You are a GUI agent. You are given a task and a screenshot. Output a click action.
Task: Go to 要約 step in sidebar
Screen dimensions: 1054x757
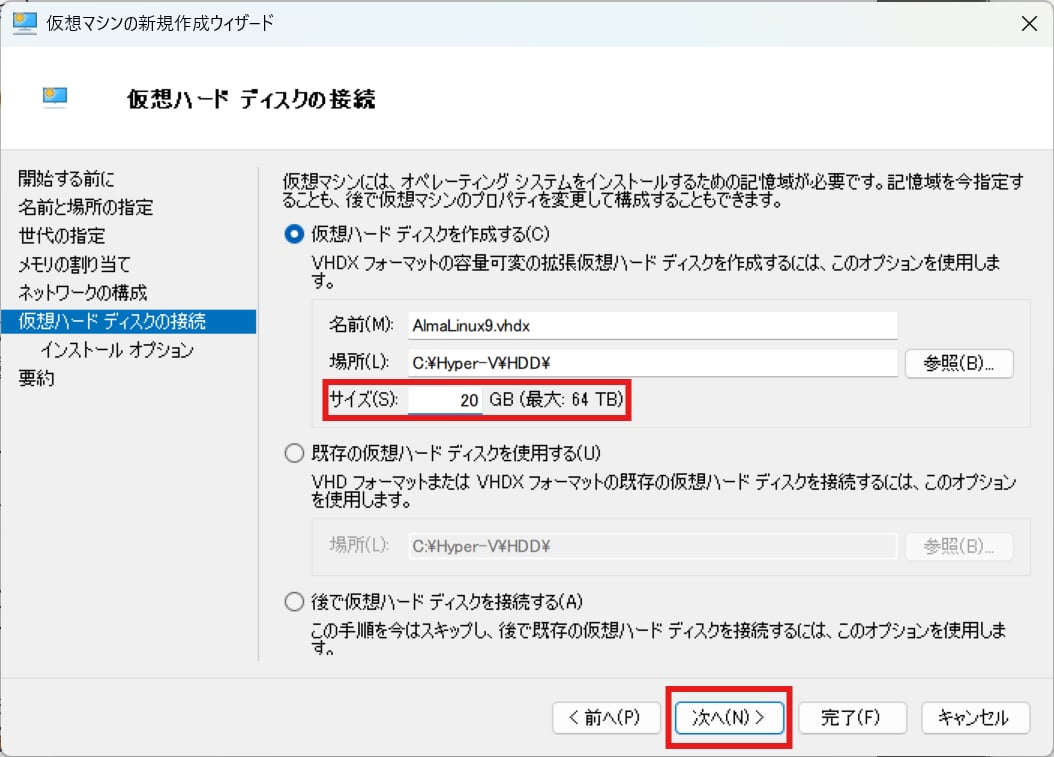pos(36,378)
